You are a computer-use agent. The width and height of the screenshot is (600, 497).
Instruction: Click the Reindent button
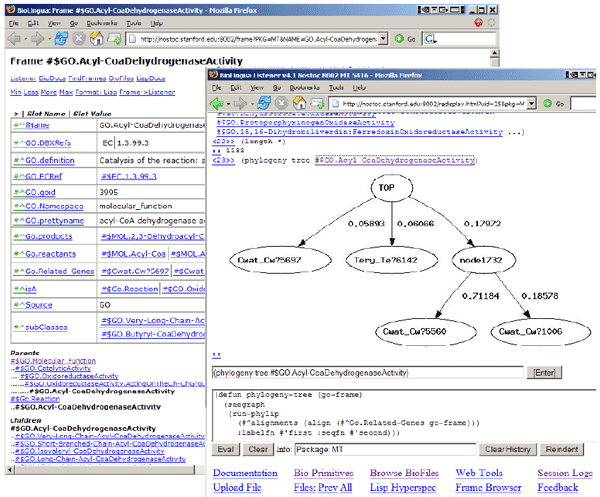(x=562, y=449)
